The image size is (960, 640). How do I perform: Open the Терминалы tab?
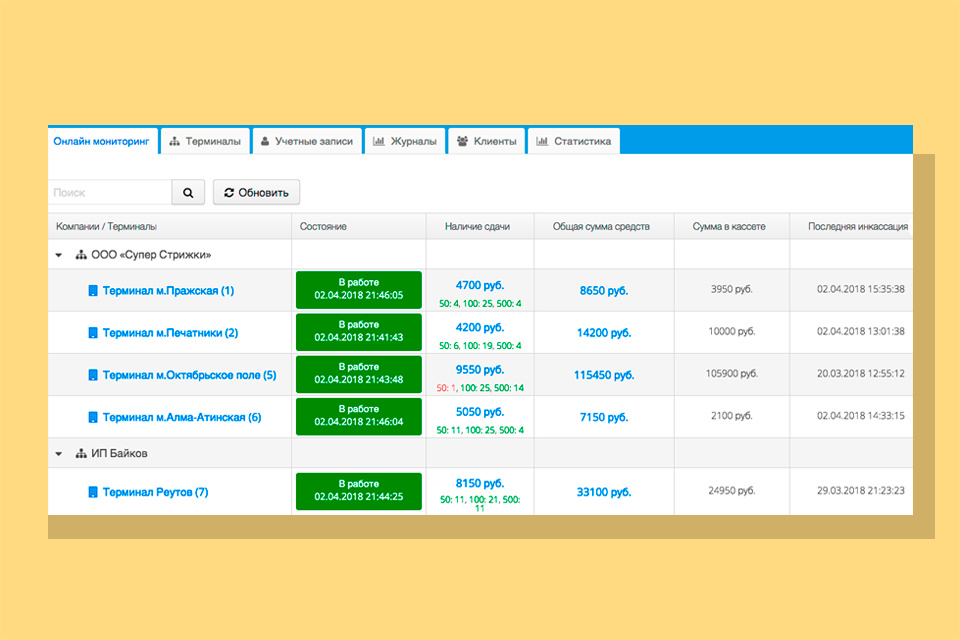click(x=204, y=142)
